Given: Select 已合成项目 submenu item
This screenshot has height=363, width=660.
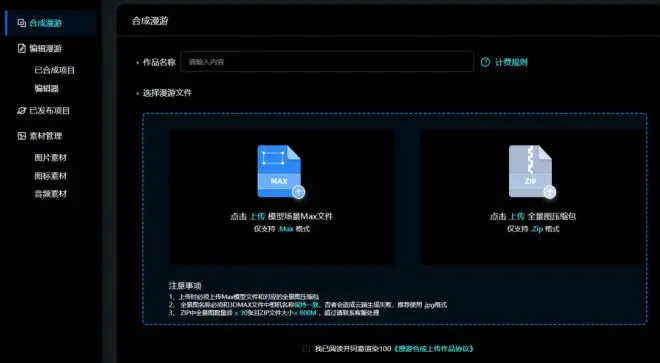Looking at the screenshot, I should click(x=54, y=70).
